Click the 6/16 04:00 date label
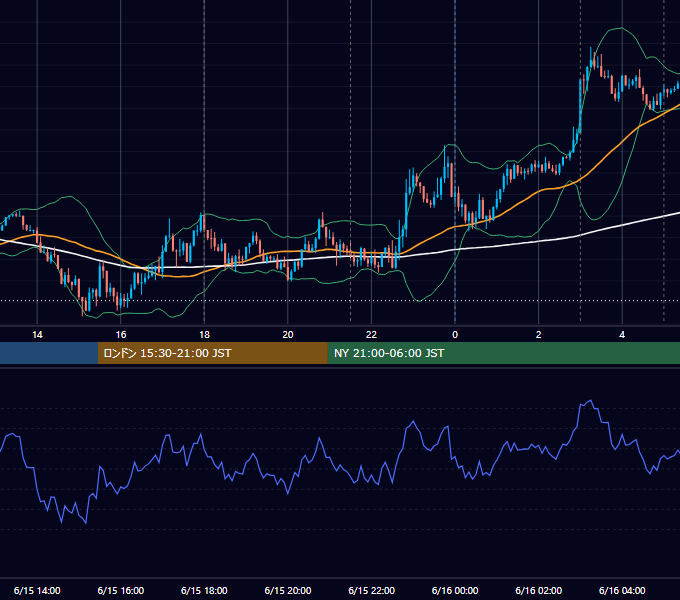The image size is (680, 600). [x=622, y=590]
